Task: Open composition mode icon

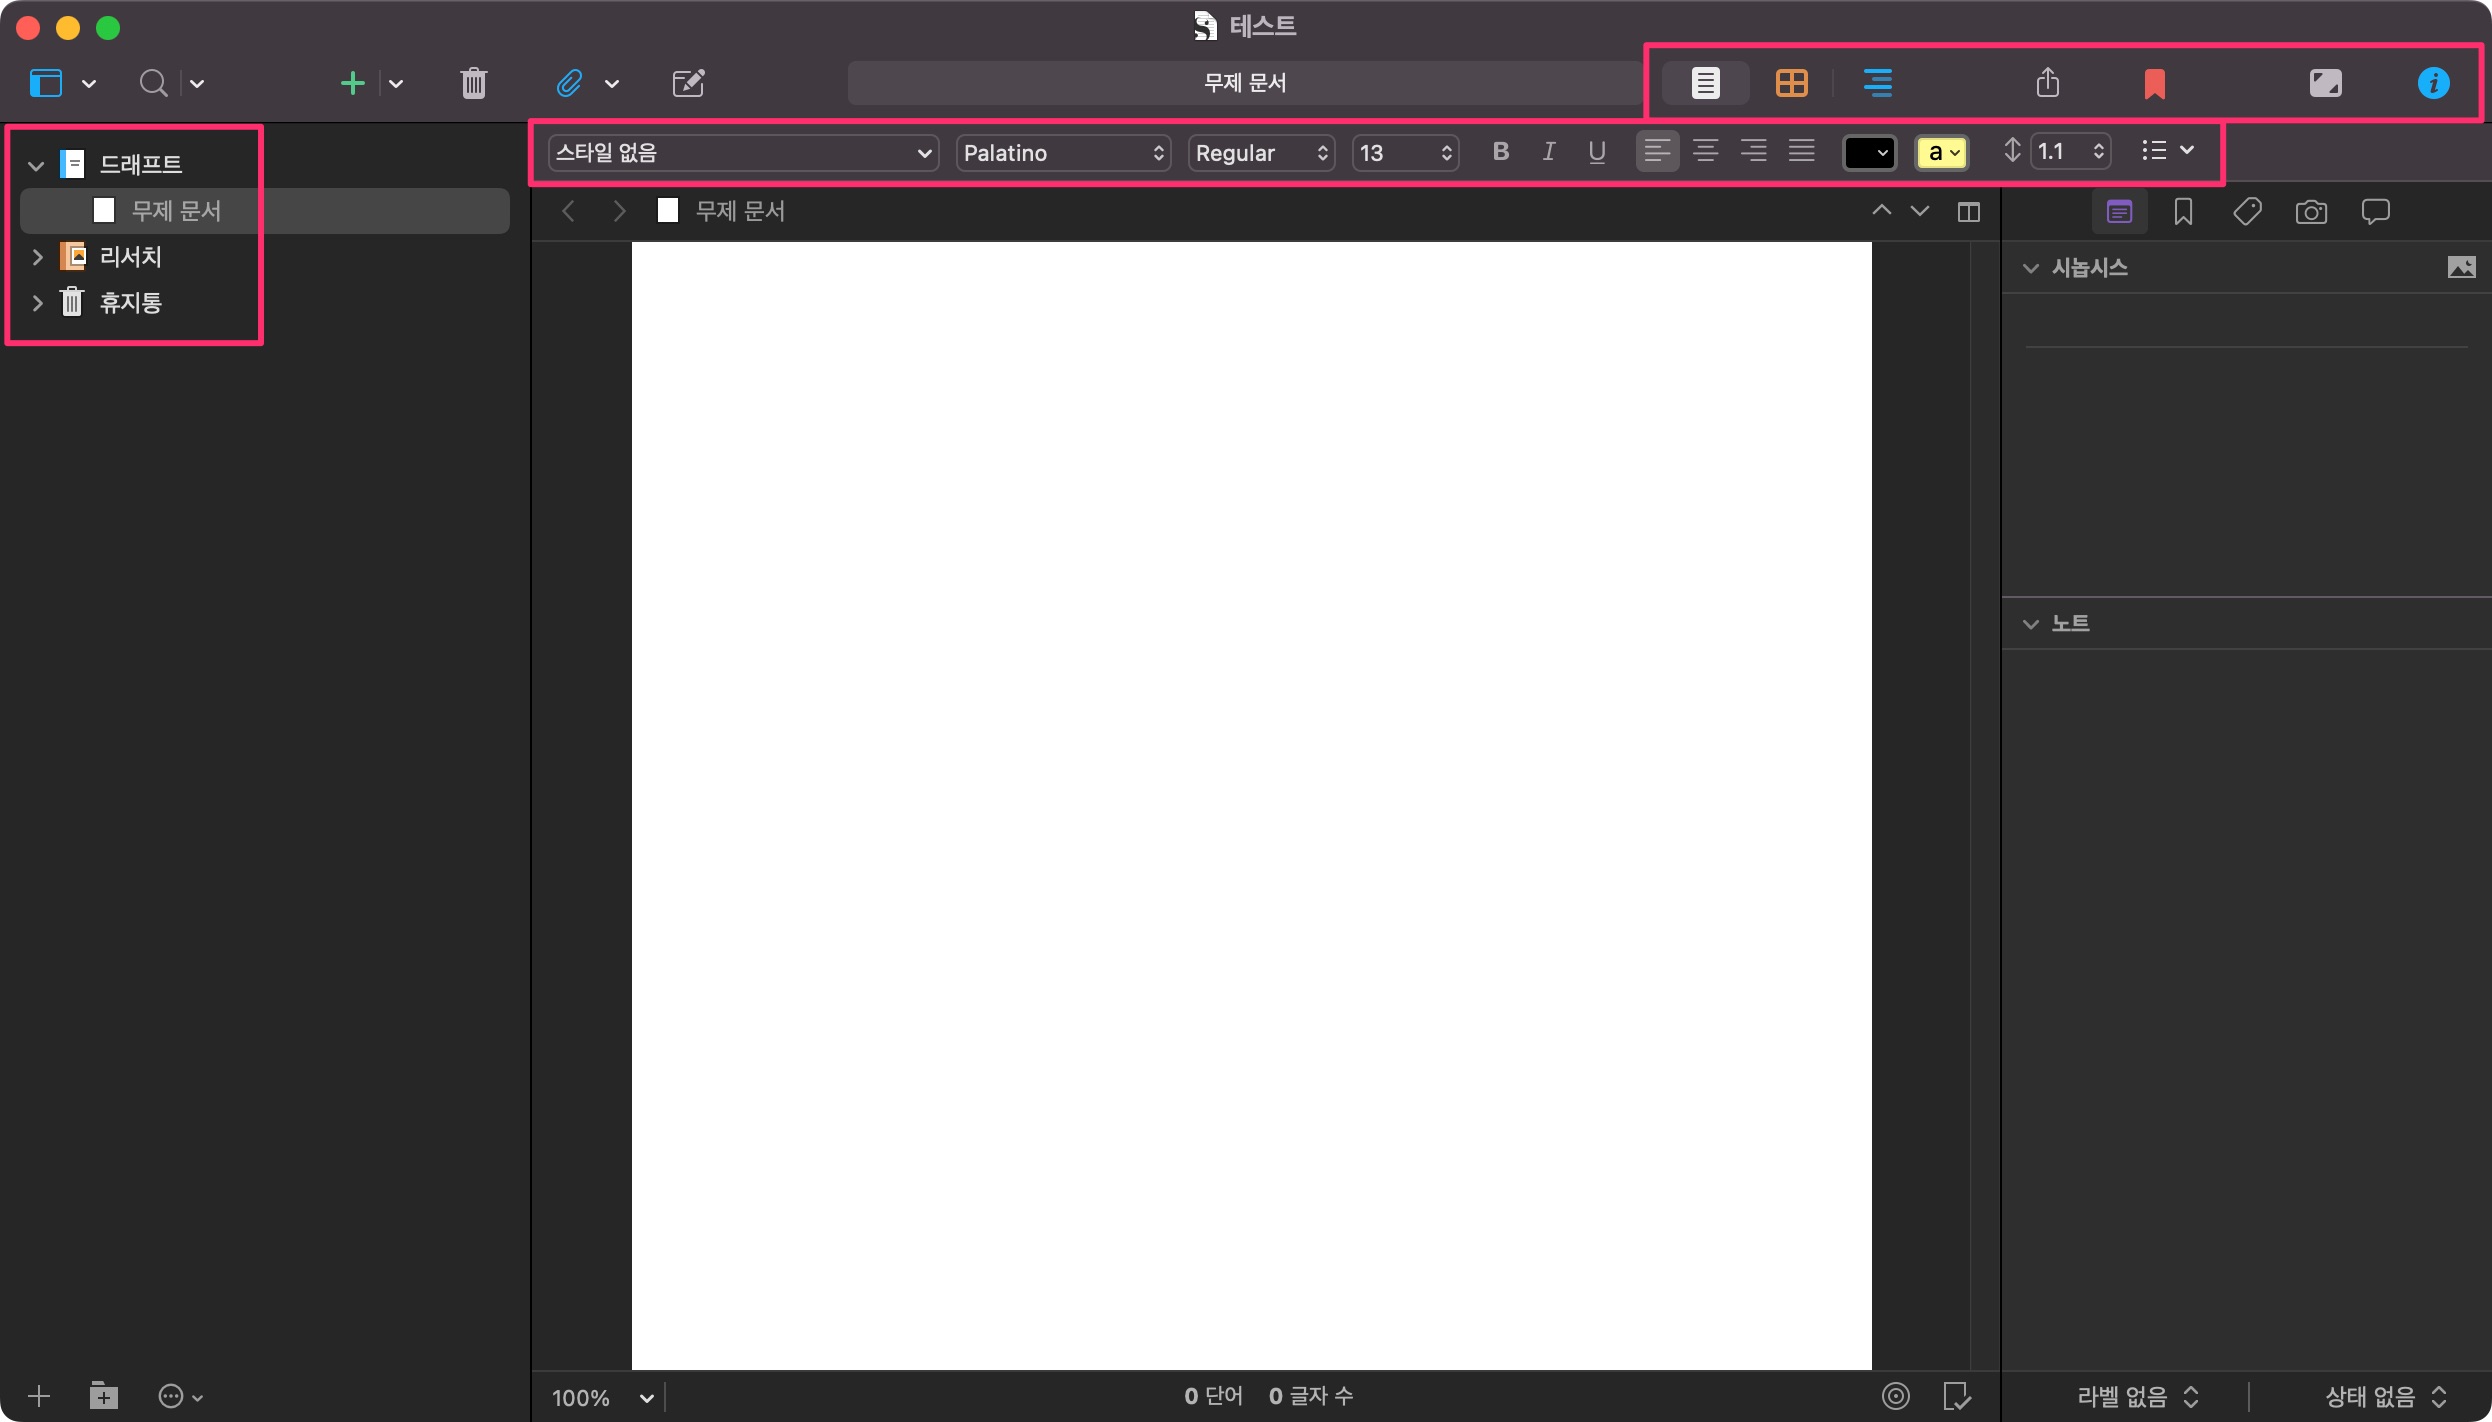Action: coord(2325,83)
